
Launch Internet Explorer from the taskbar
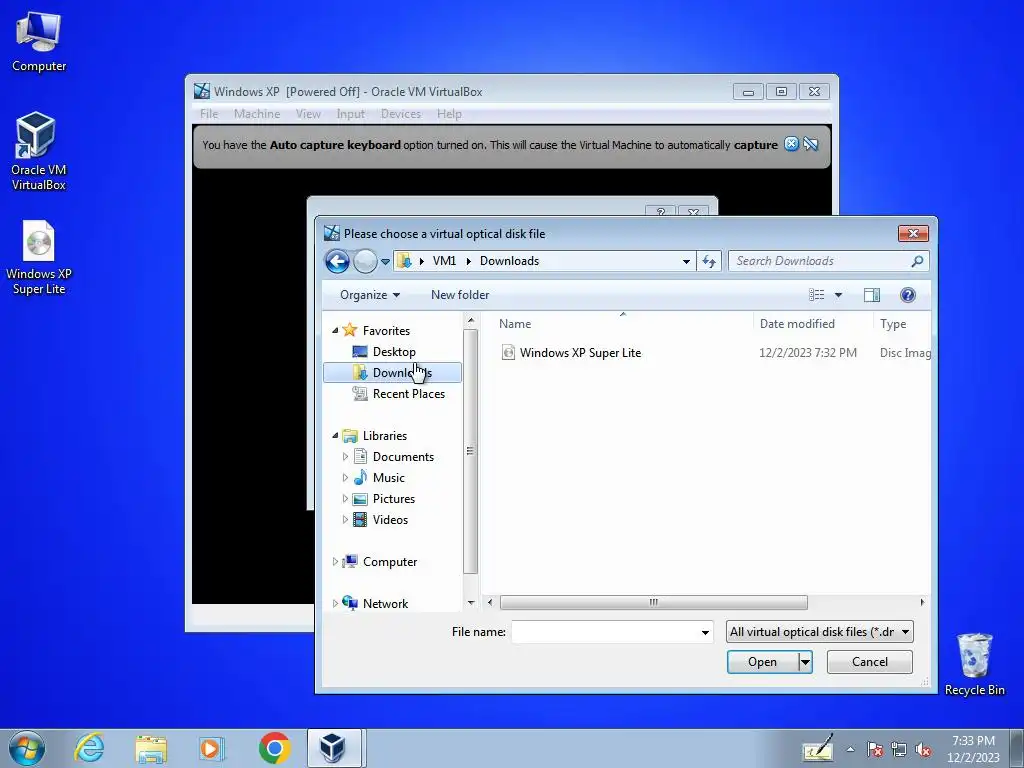(89, 748)
